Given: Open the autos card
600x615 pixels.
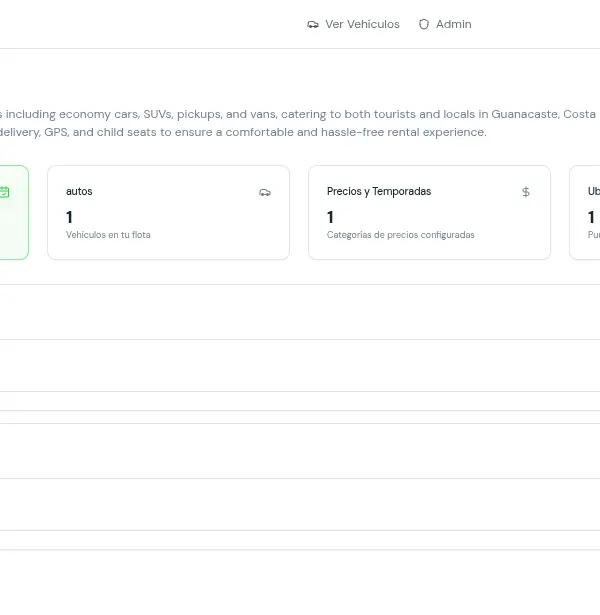Looking at the screenshot, I should click(x=169, y=212).
